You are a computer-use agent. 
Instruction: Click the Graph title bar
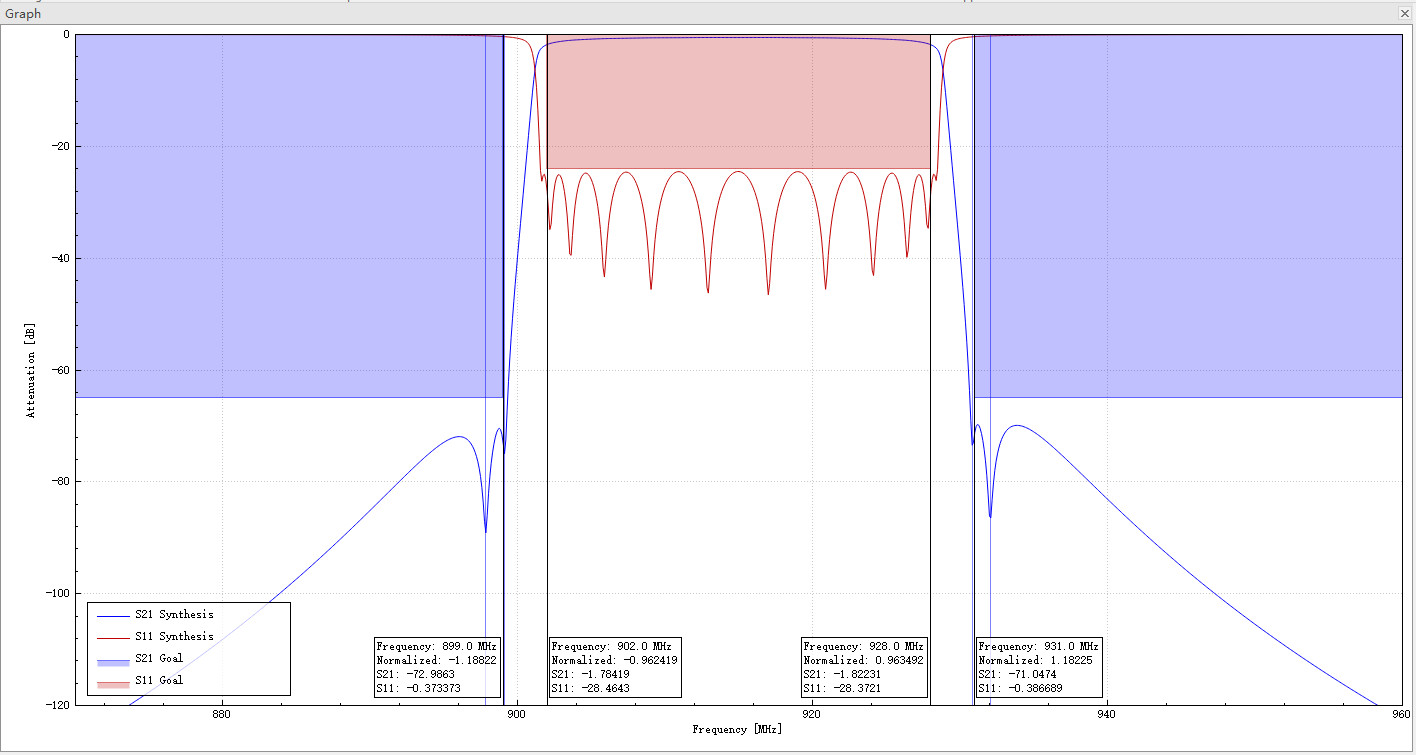point(21,13)
